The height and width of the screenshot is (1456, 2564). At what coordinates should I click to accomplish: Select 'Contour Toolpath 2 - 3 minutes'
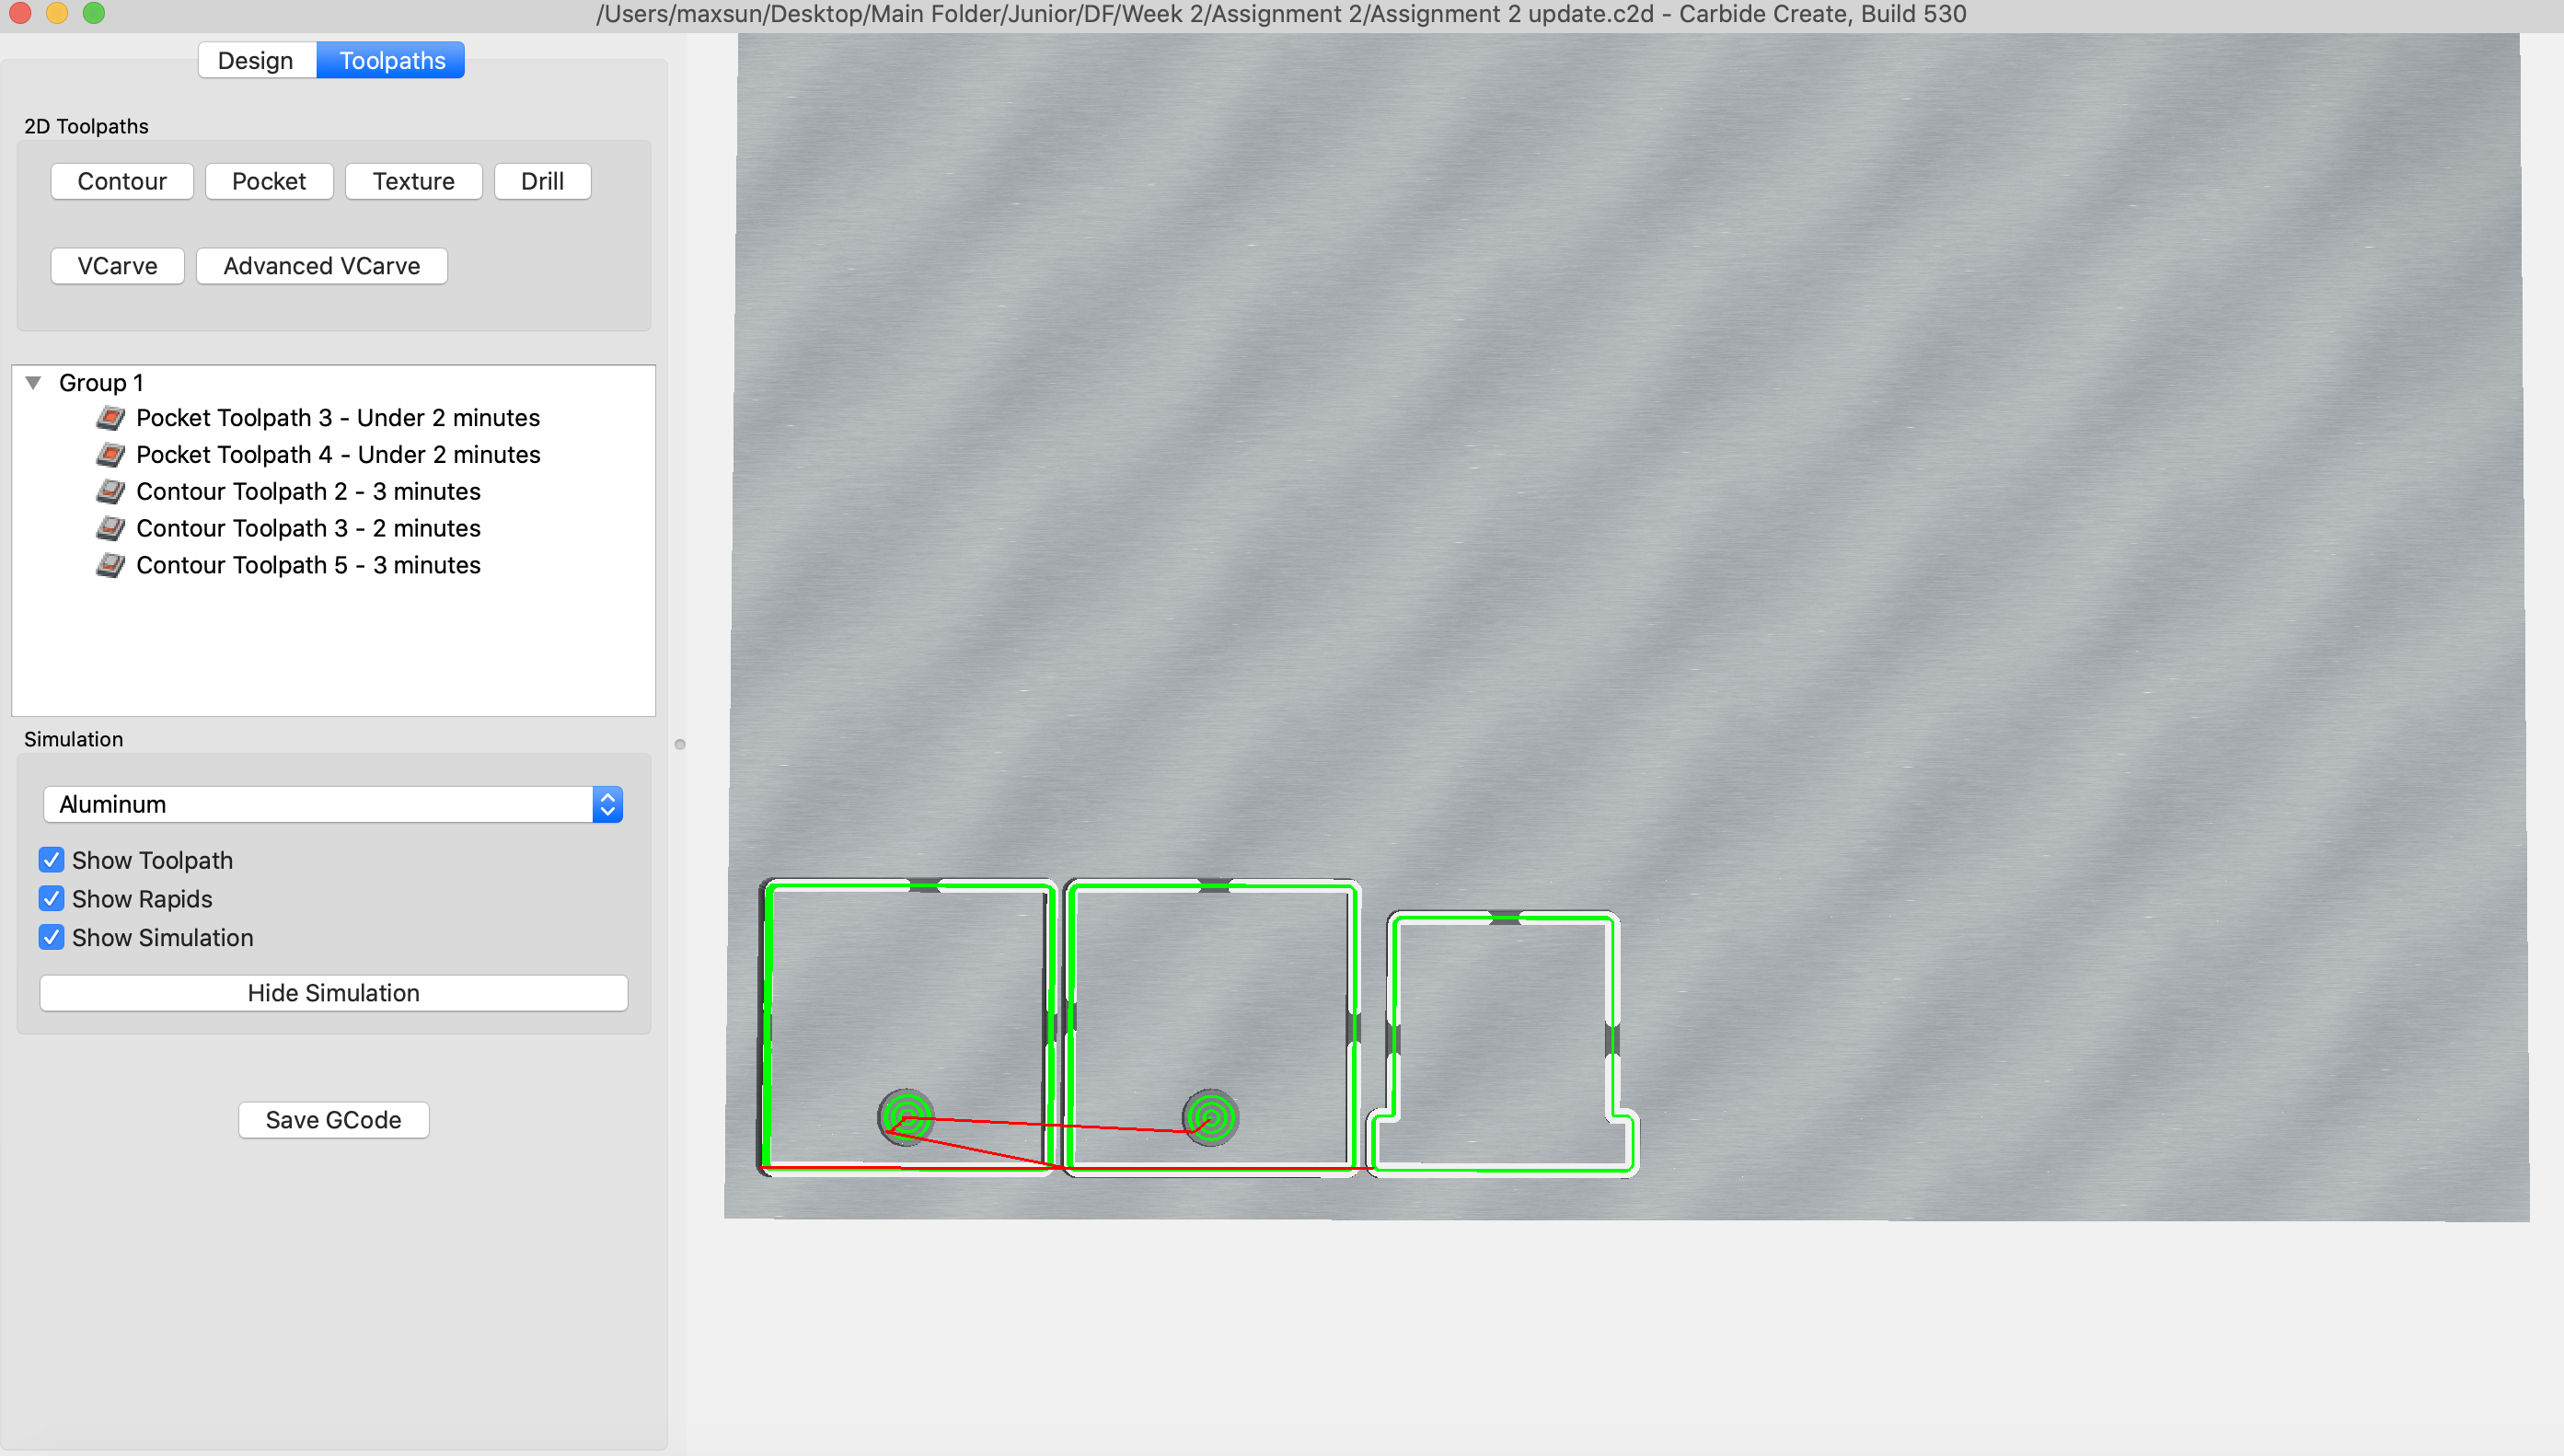[x=308, y=492]
